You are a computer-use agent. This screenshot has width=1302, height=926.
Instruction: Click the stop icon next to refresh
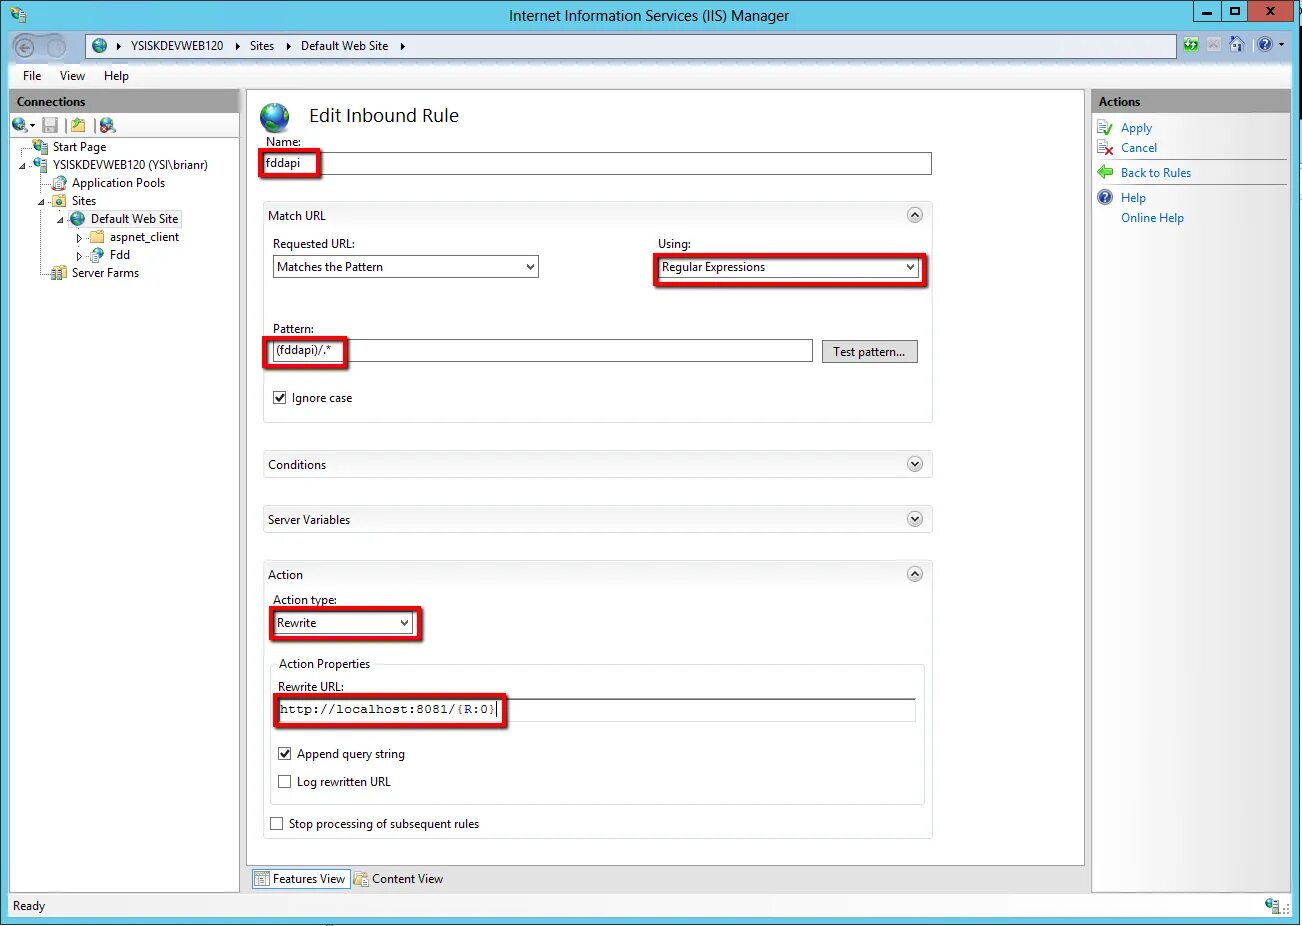click(x=1213, y=44)
